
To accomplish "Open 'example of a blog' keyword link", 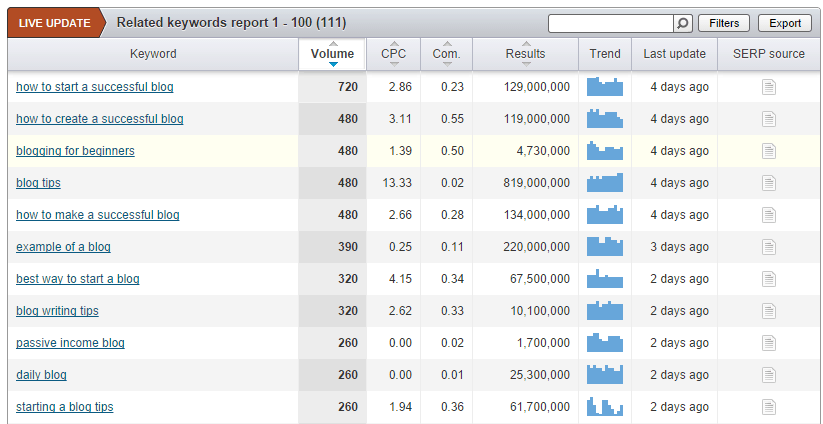I will (63, 247).
